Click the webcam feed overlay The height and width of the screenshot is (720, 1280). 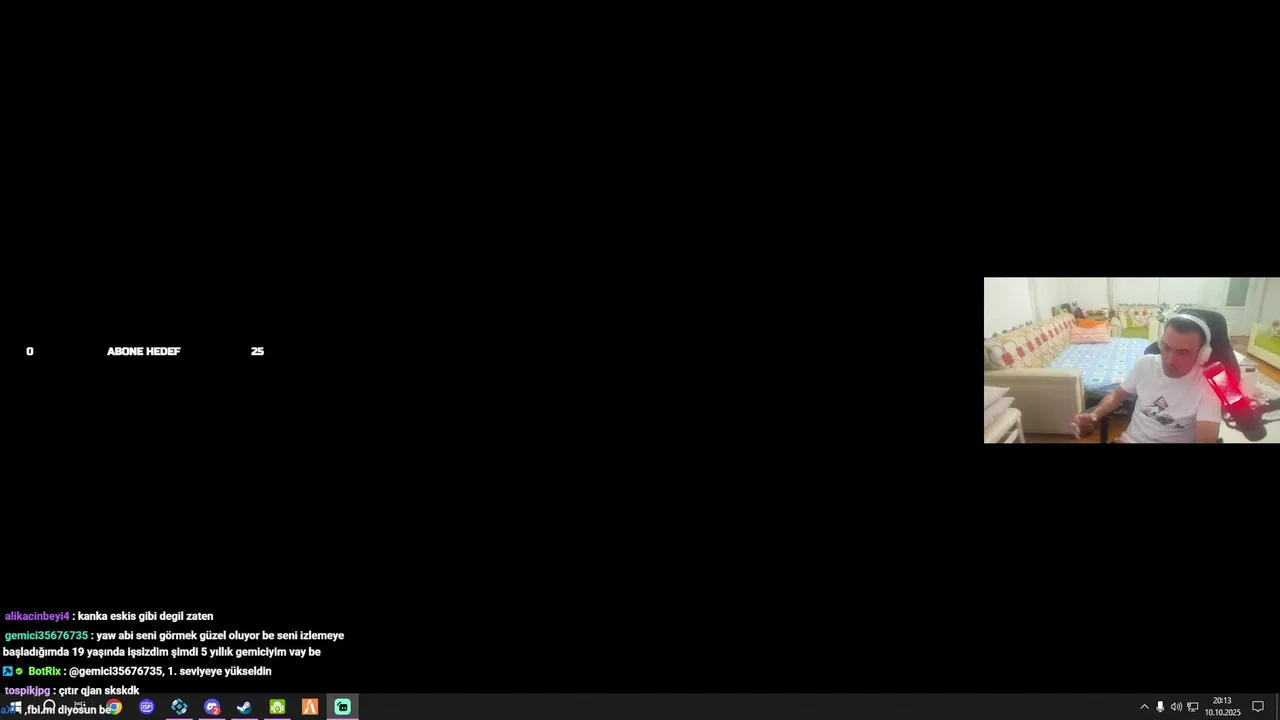pyautogui.click(x=1132, y=360)
